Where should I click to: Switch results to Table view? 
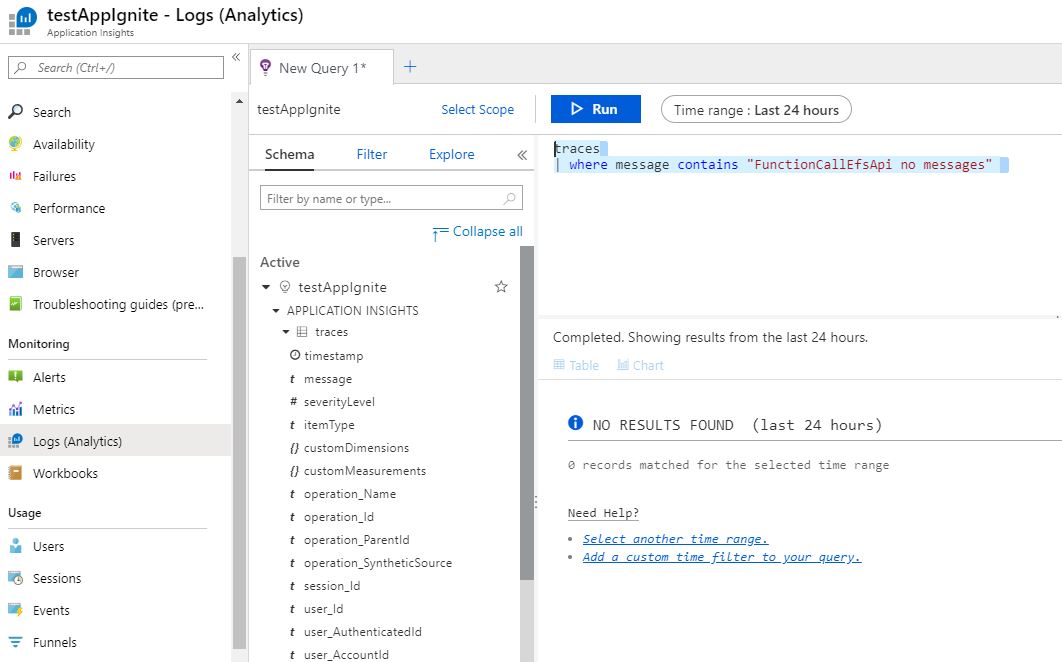pos(576,365)
